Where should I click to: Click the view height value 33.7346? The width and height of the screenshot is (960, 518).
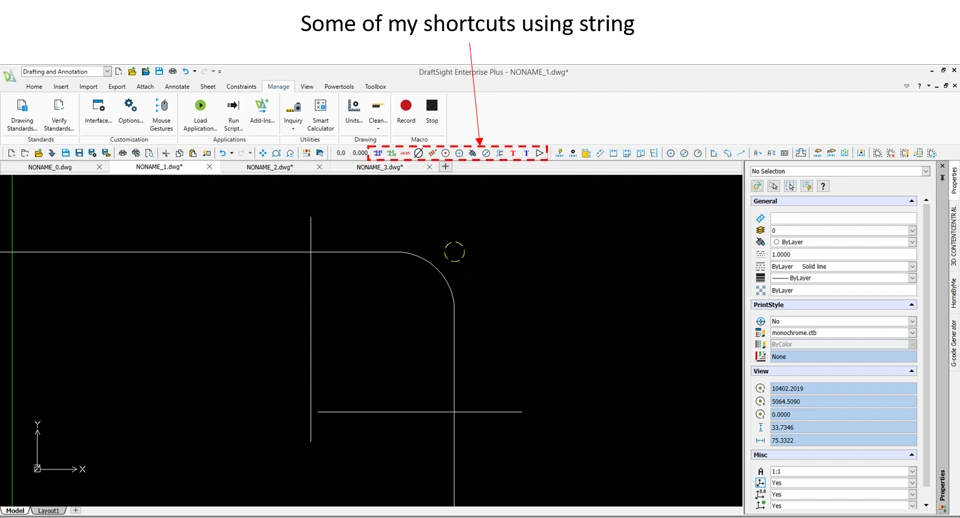pos(843,427)
